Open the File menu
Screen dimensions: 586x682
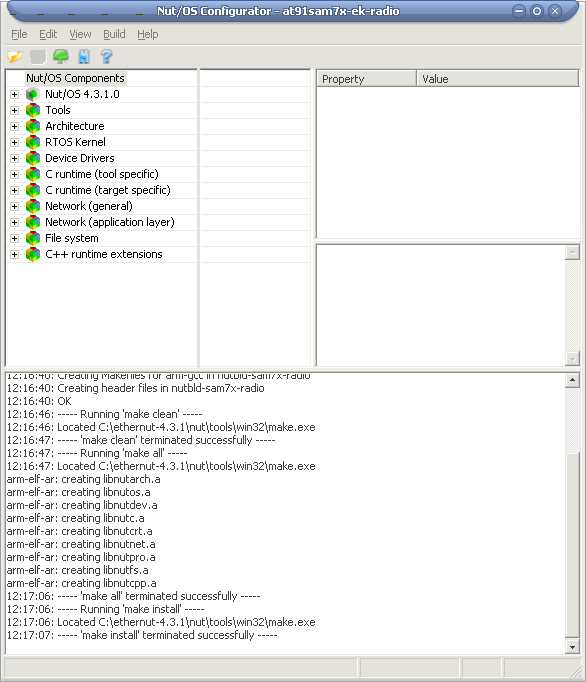(19, 34)
